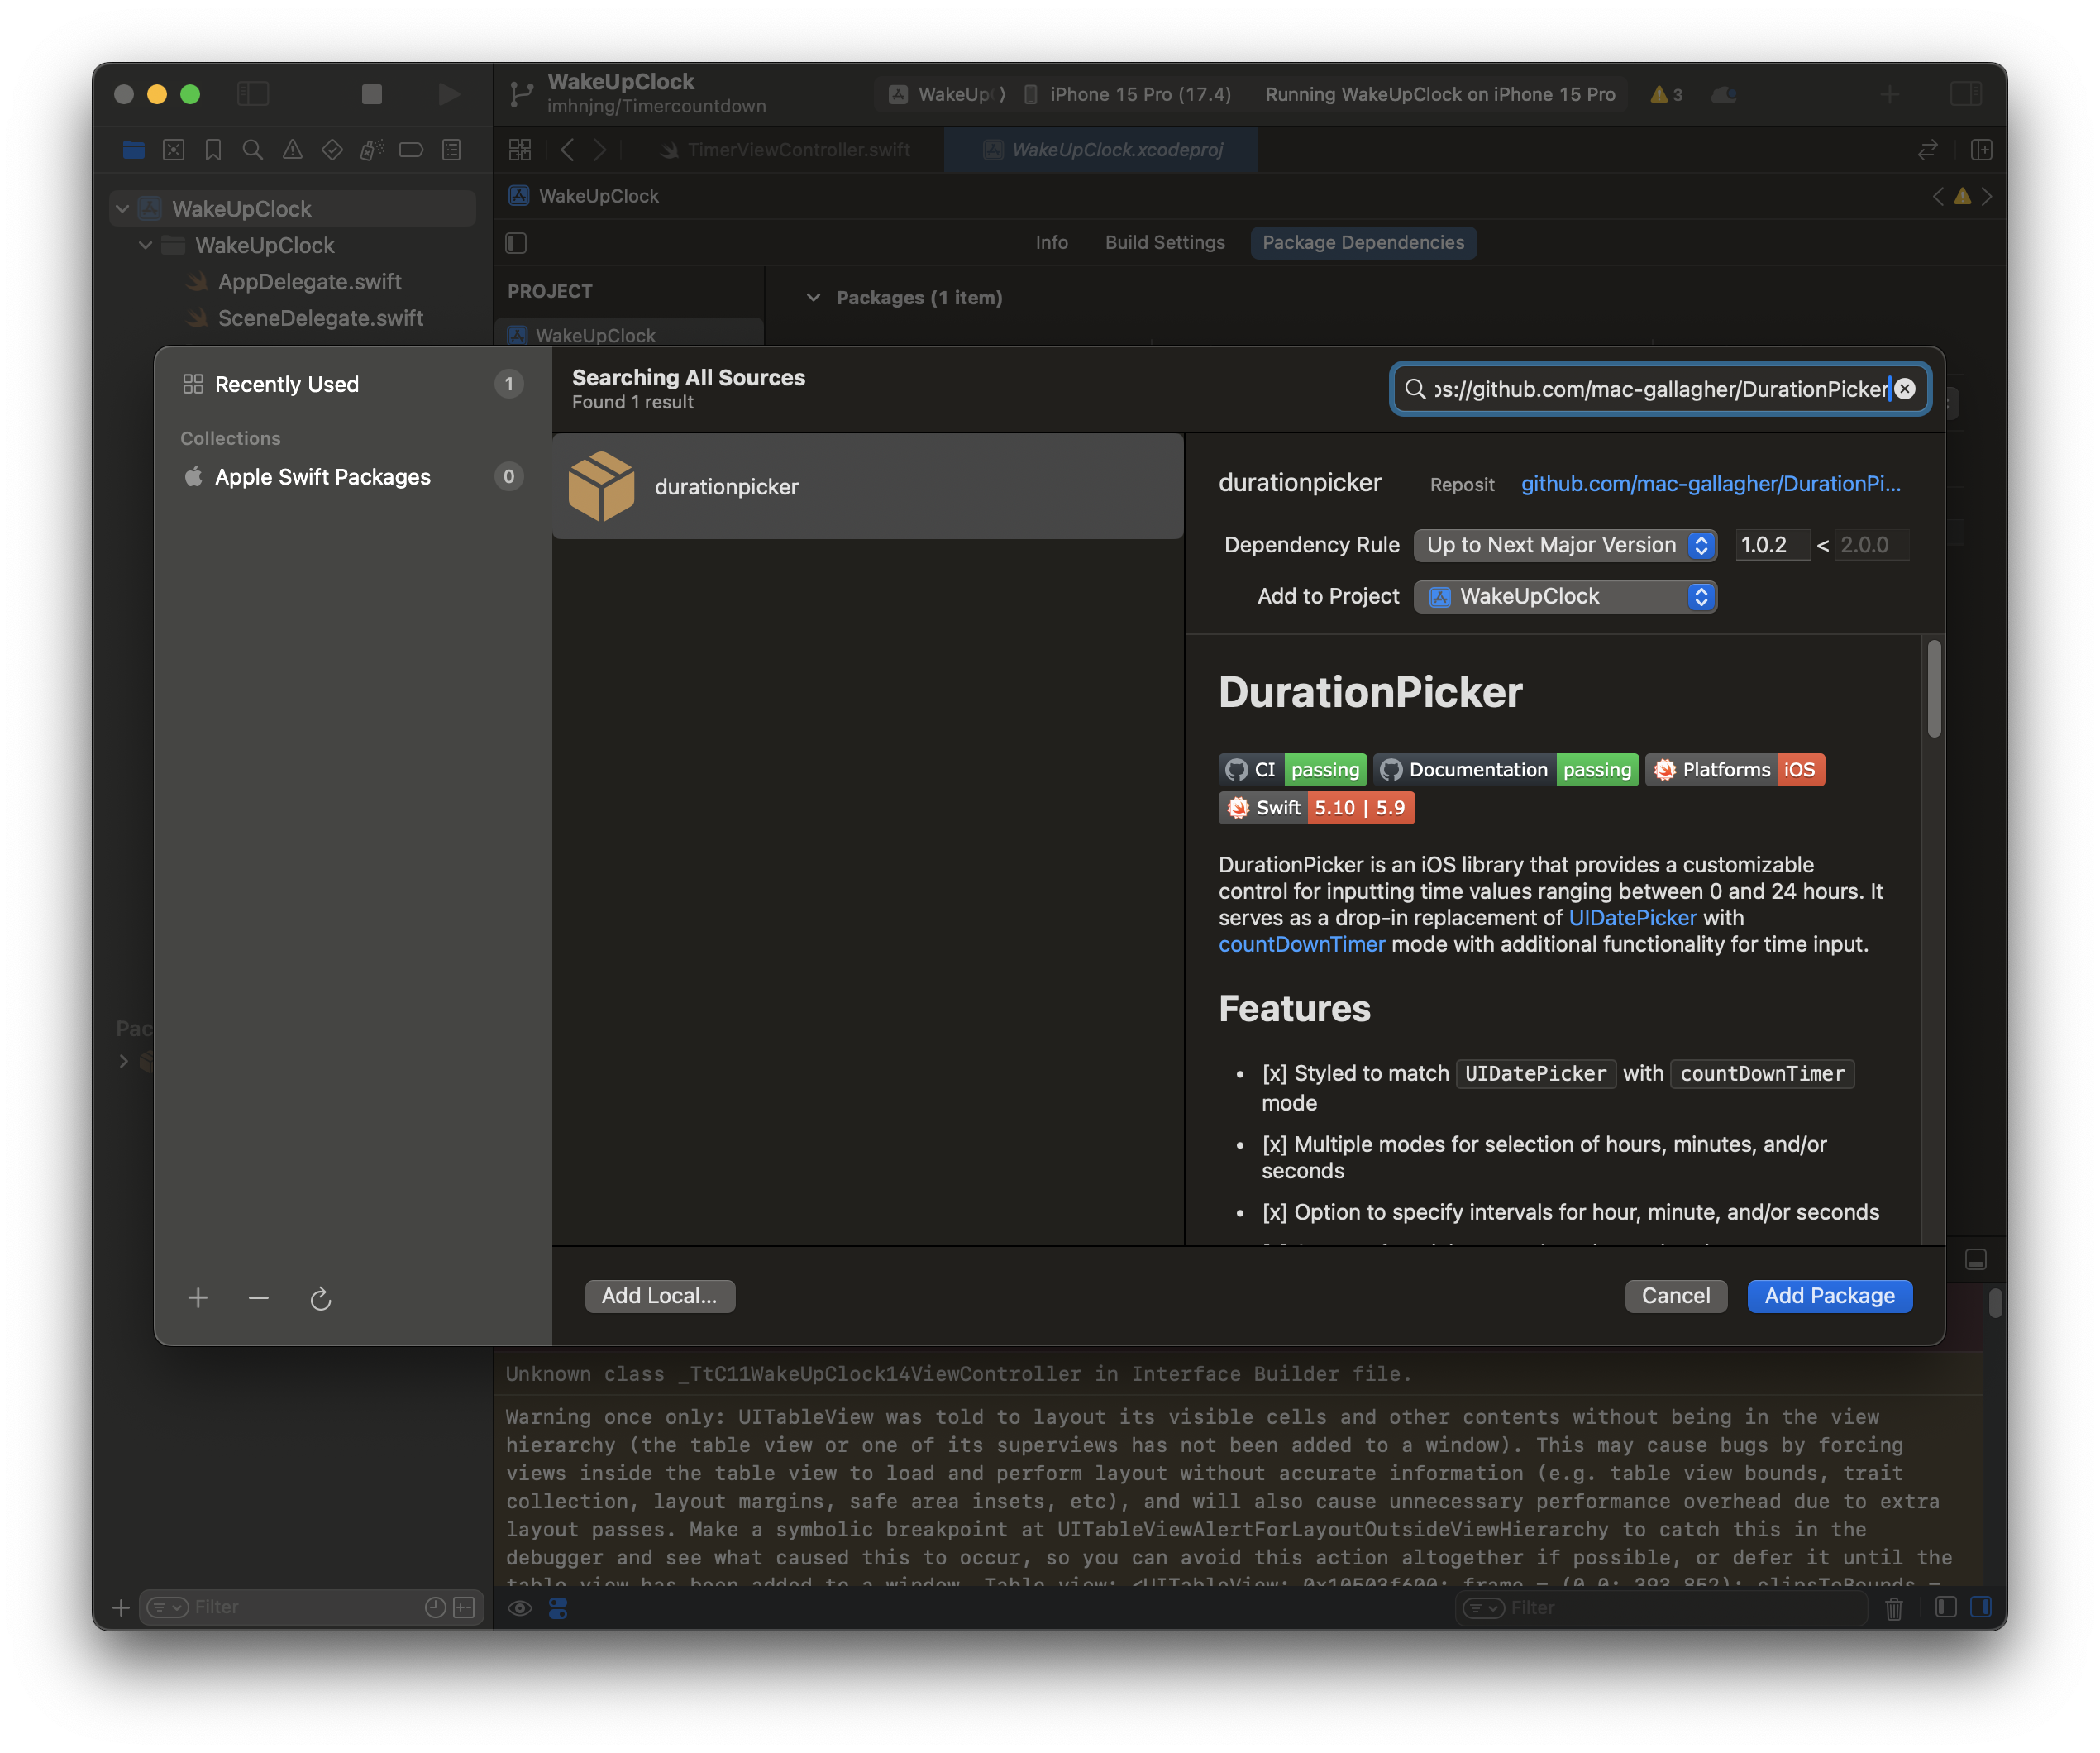Screen dimensions: 2100x1753
Task: Open the Debug navigator icon
Action: pyautogui.click(x=371, y=150)
